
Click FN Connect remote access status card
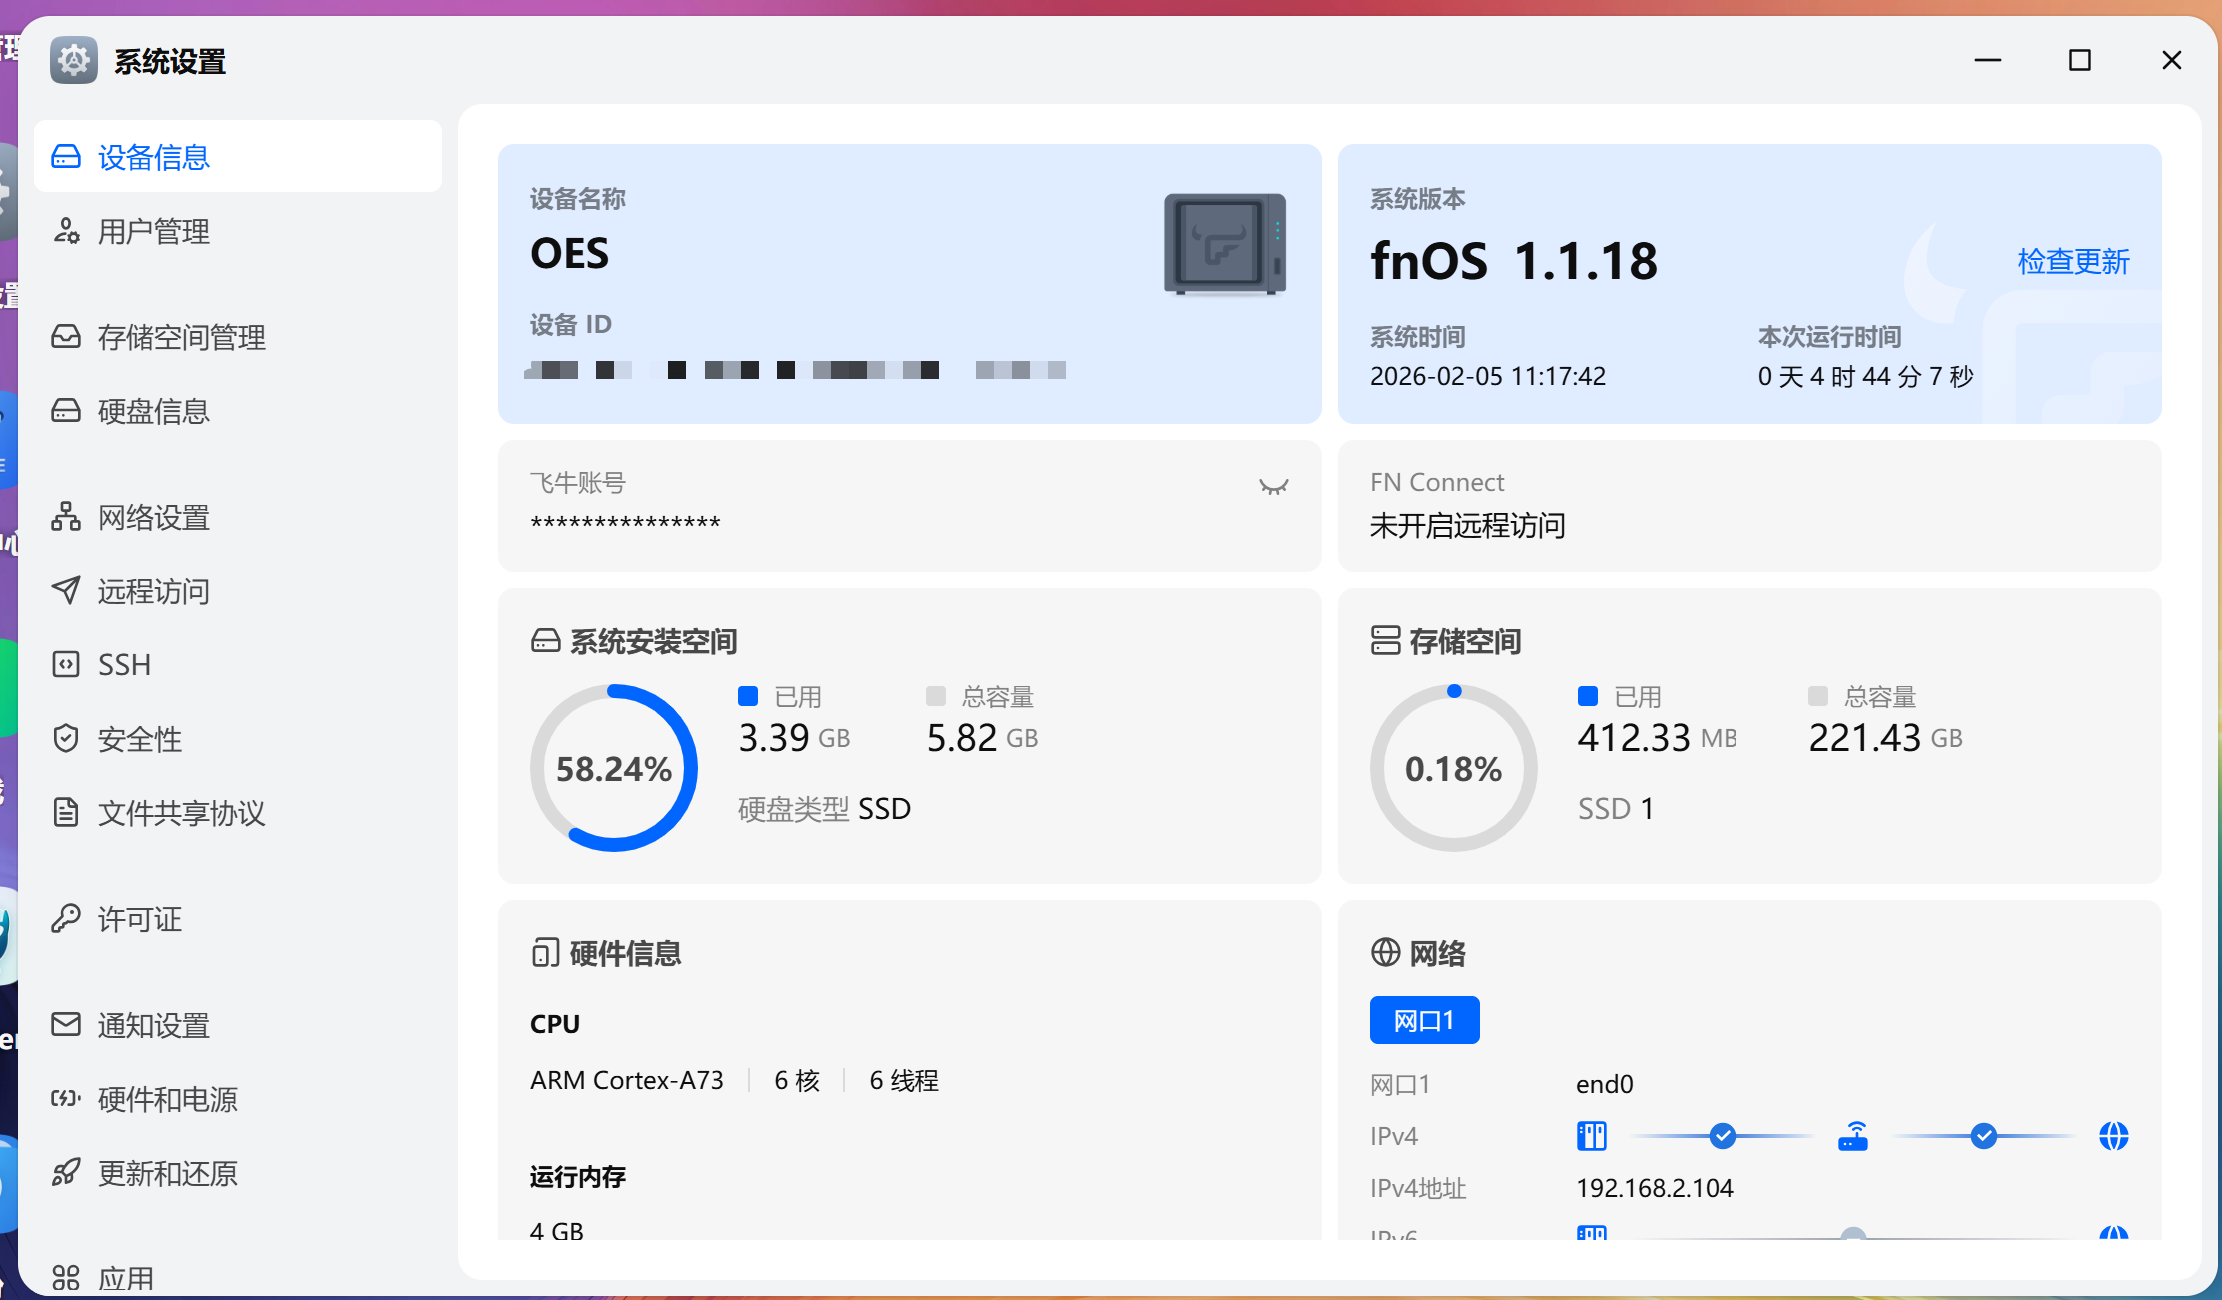1748,506
